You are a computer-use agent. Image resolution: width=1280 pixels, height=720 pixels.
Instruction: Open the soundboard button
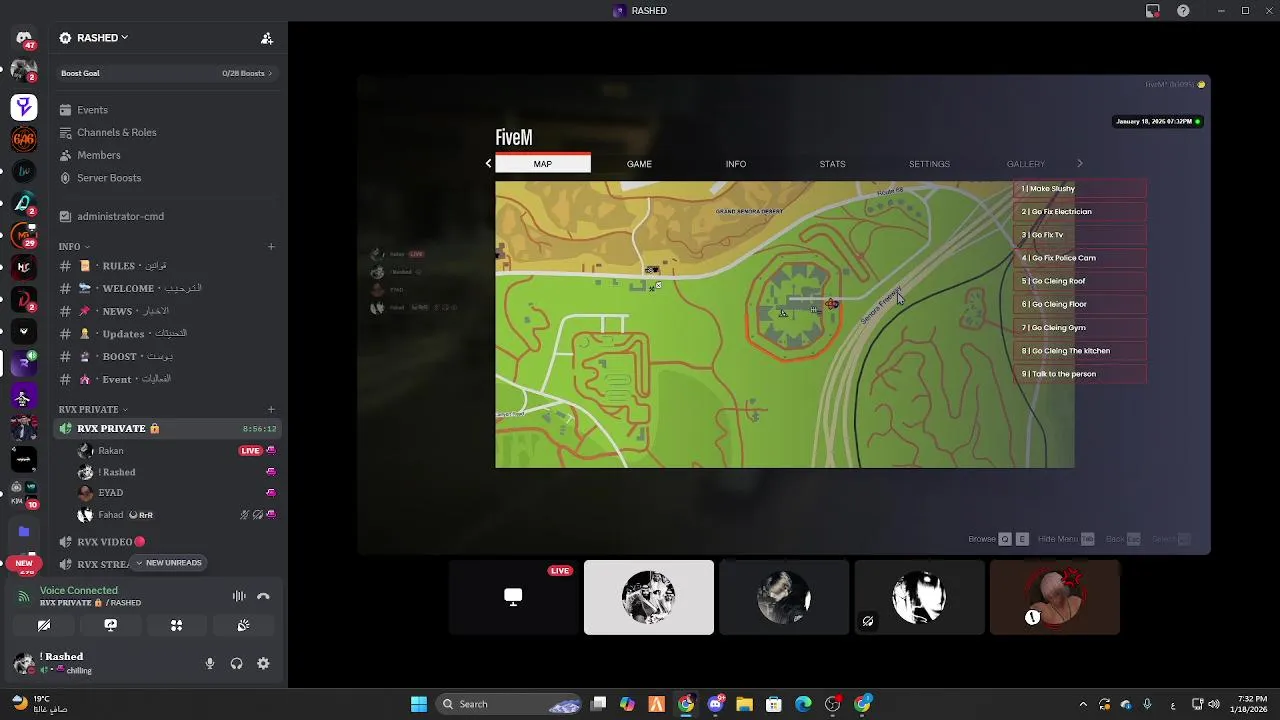243,625
